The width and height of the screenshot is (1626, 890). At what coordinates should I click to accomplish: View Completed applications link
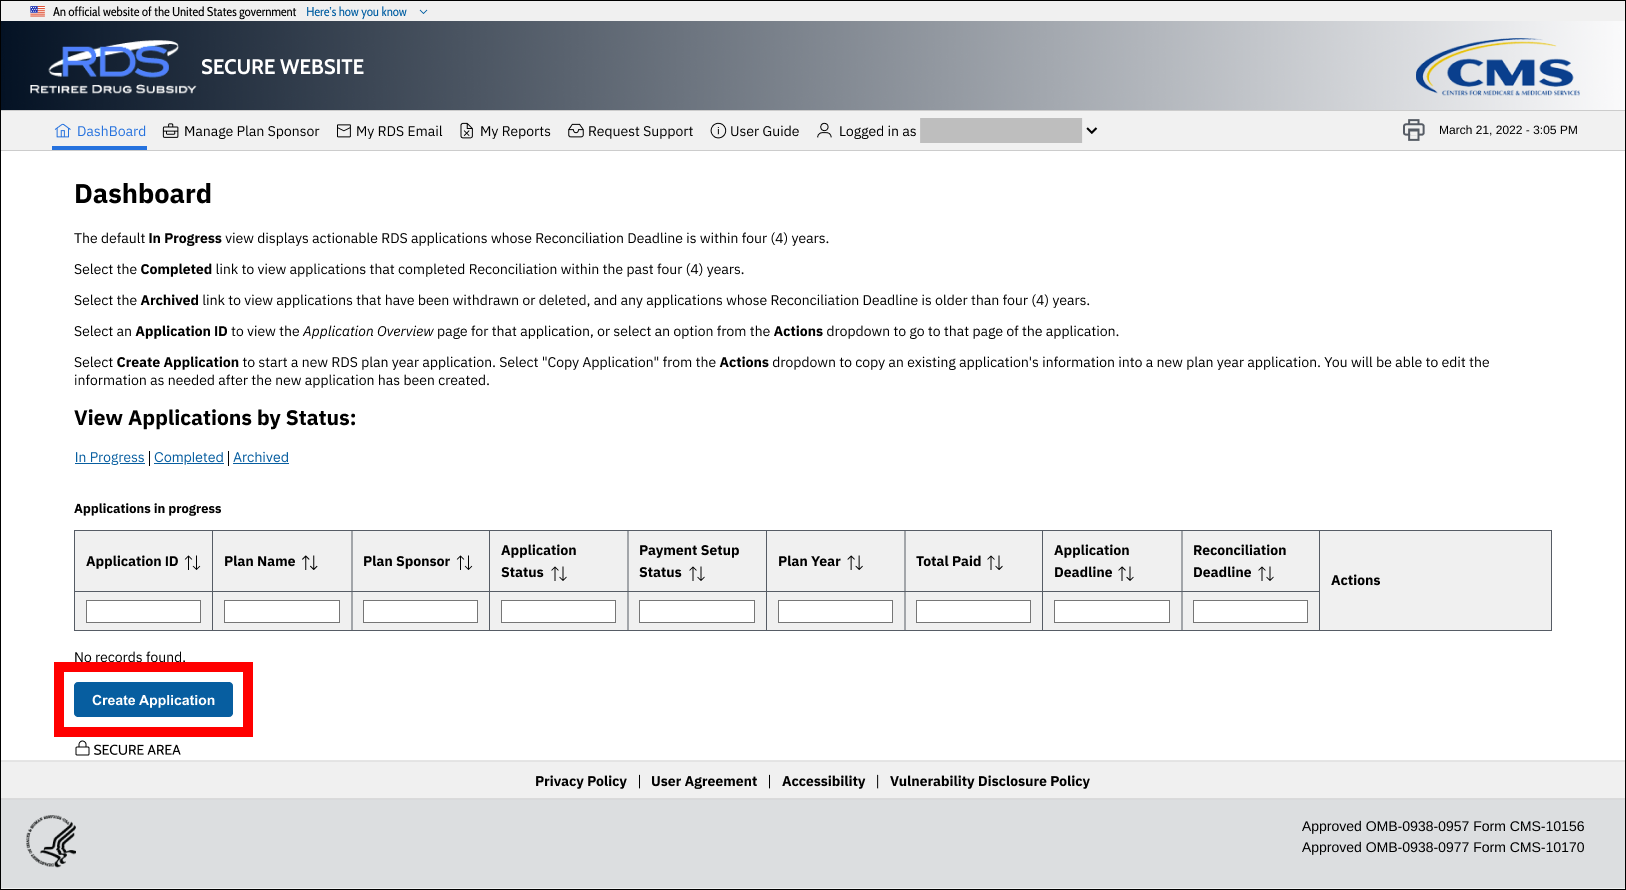point(189,457)
